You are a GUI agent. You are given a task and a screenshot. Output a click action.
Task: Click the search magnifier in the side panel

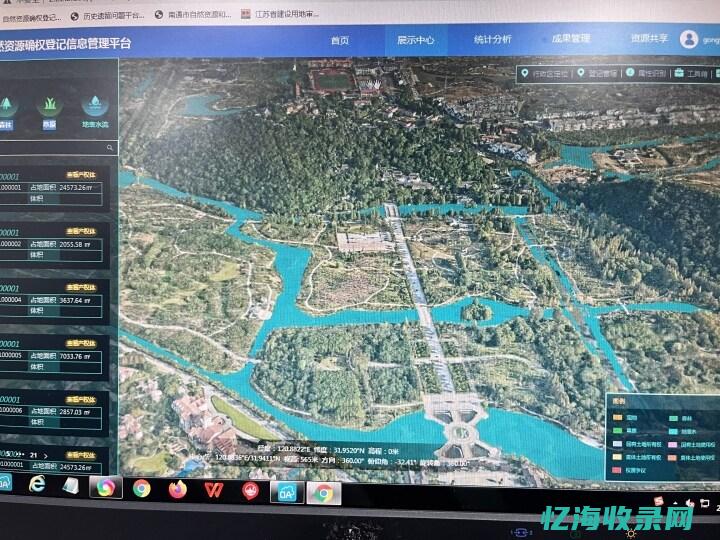pos(110,147)
